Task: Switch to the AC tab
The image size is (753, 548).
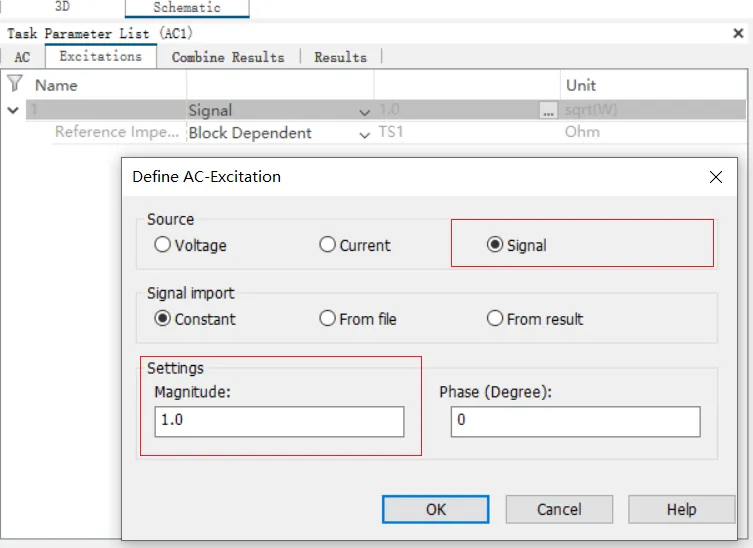Action: click(x=22, y=57)
